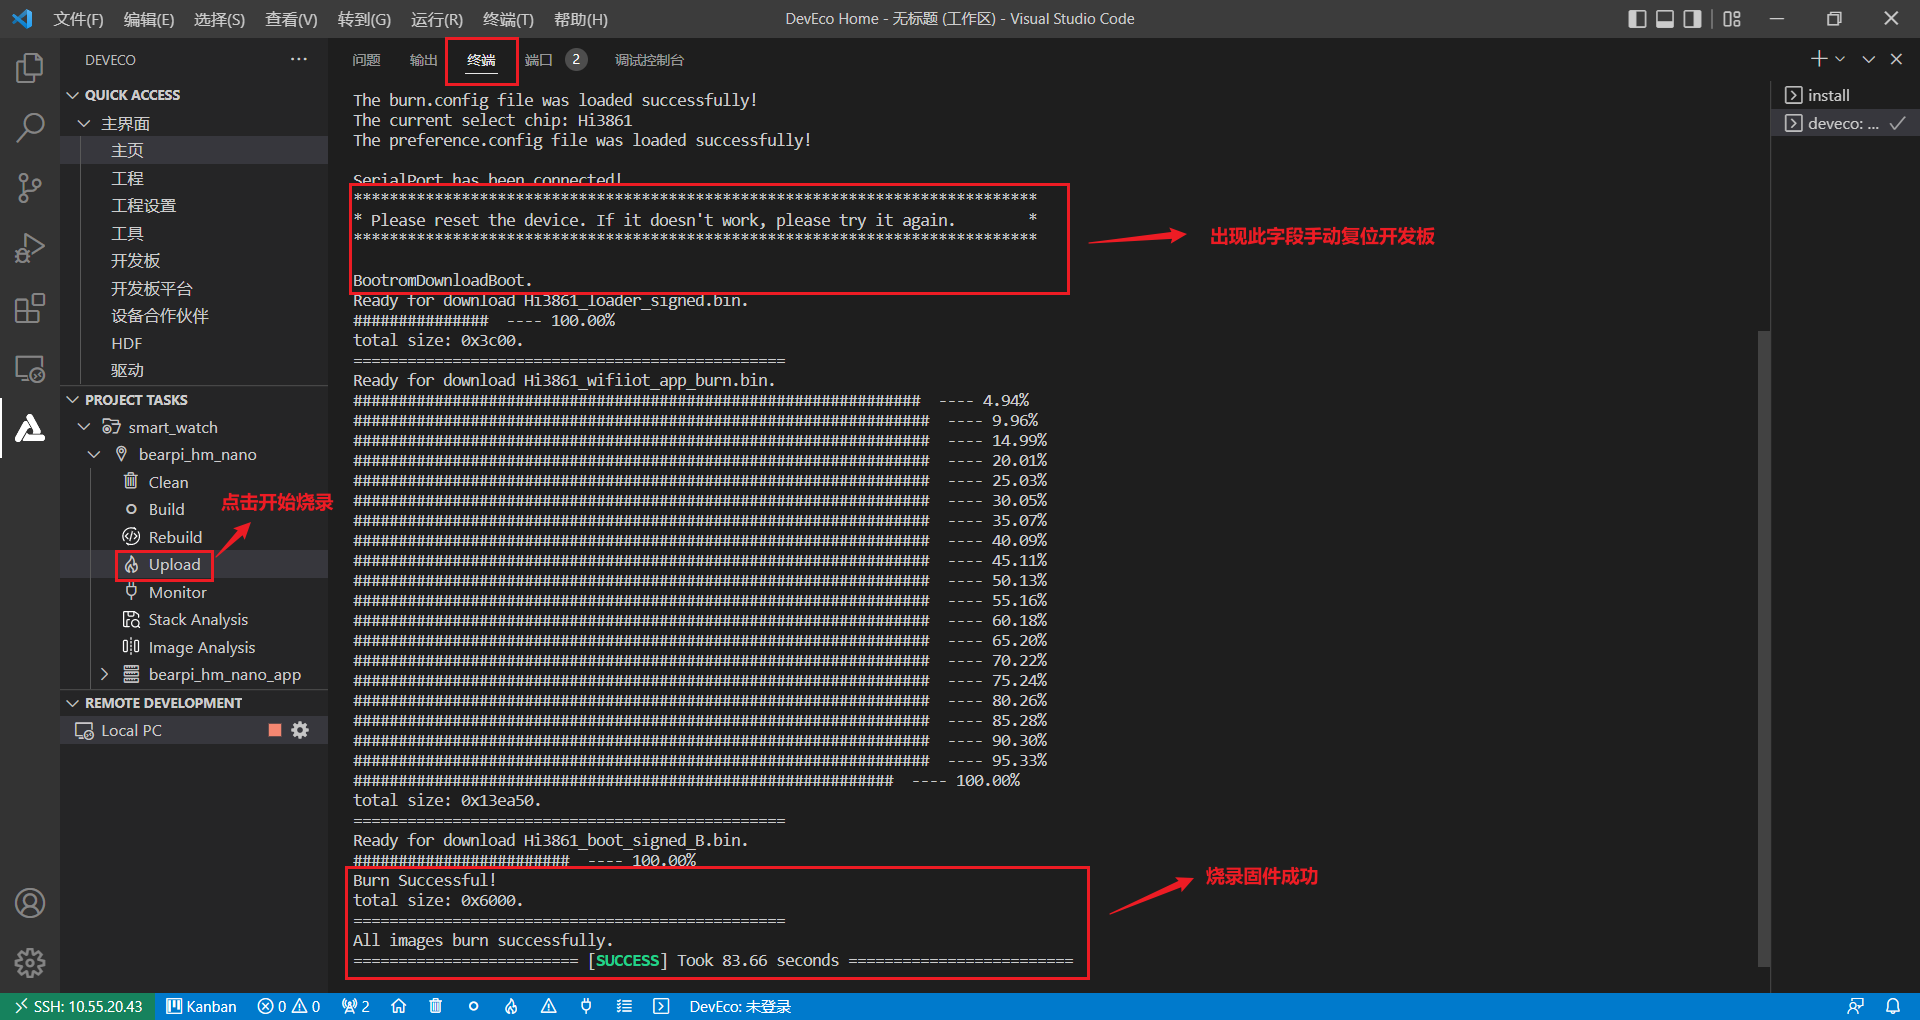1920x1020 pixels.
Task: Open Local PC settings gear
Action: (x=300, y=730)
